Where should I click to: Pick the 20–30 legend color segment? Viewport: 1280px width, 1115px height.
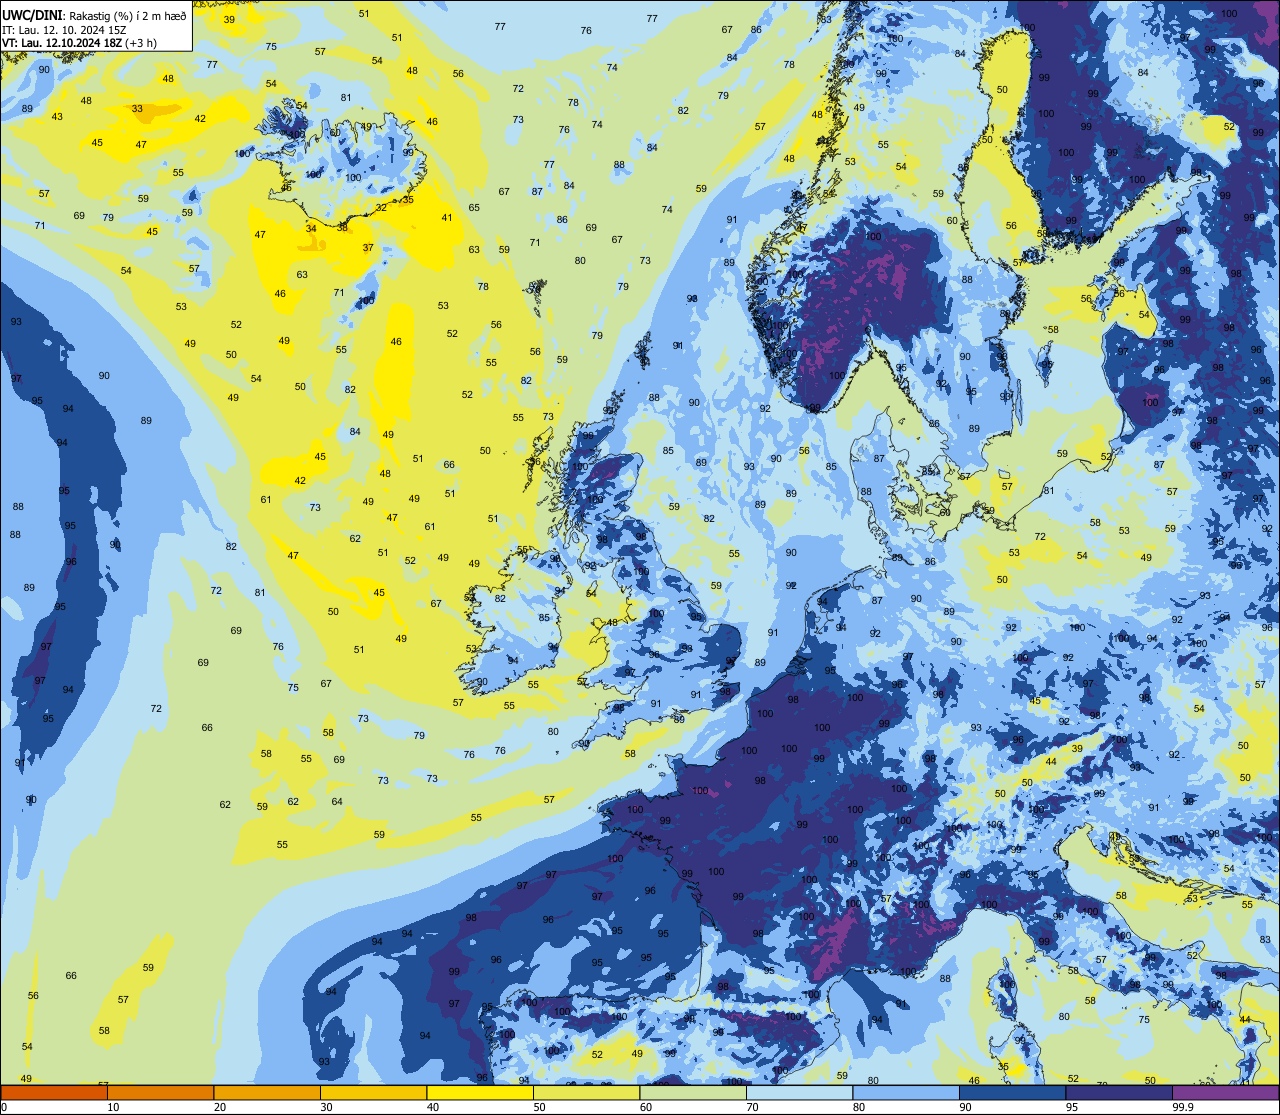coord(267,1092)
